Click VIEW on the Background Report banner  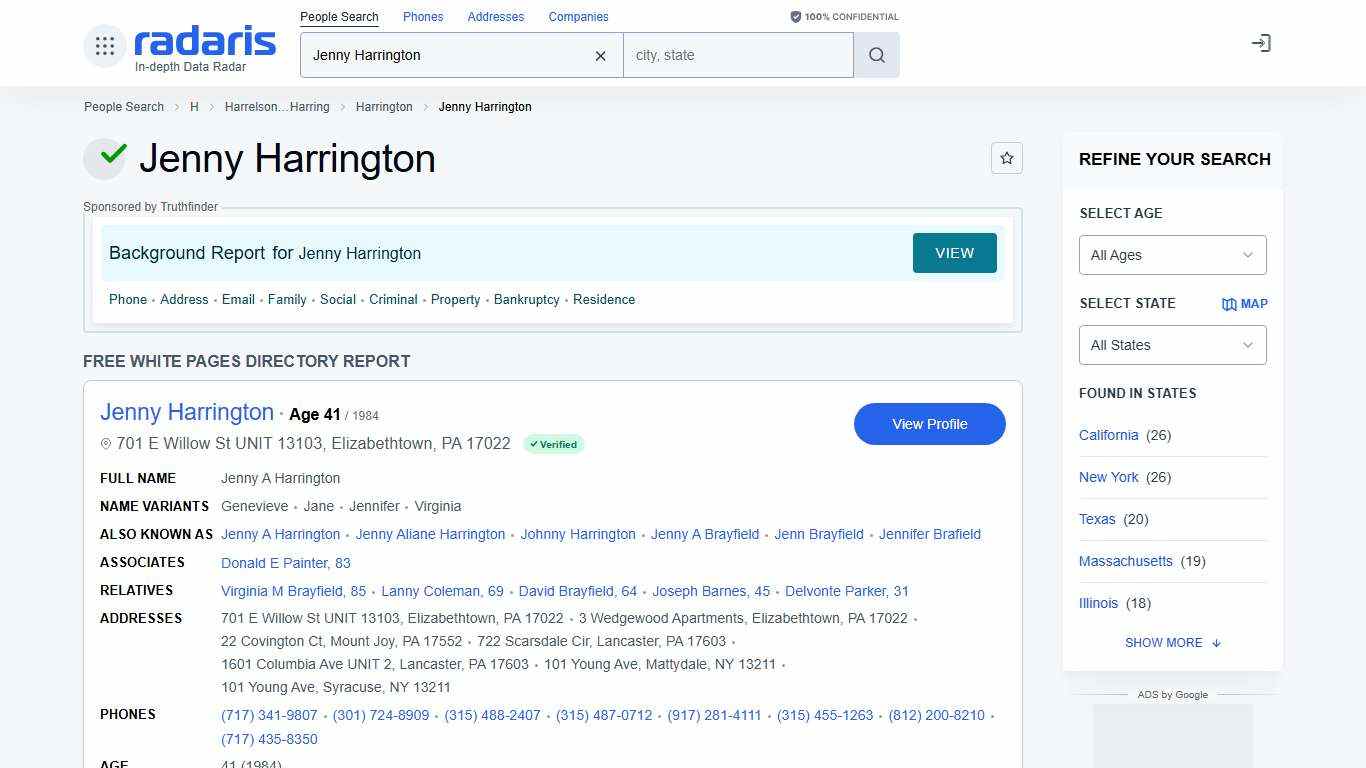954,253
